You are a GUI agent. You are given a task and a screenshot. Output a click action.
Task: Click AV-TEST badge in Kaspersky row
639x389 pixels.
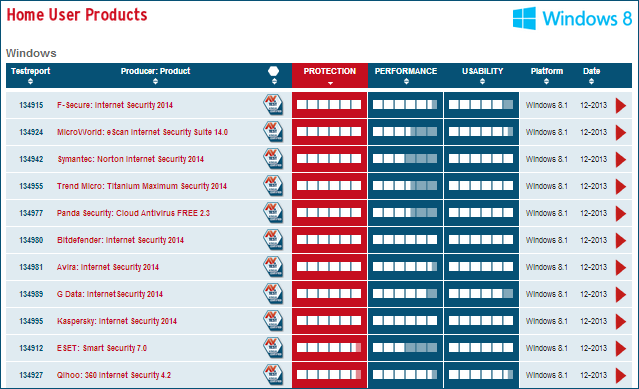[x=273, y=321]
